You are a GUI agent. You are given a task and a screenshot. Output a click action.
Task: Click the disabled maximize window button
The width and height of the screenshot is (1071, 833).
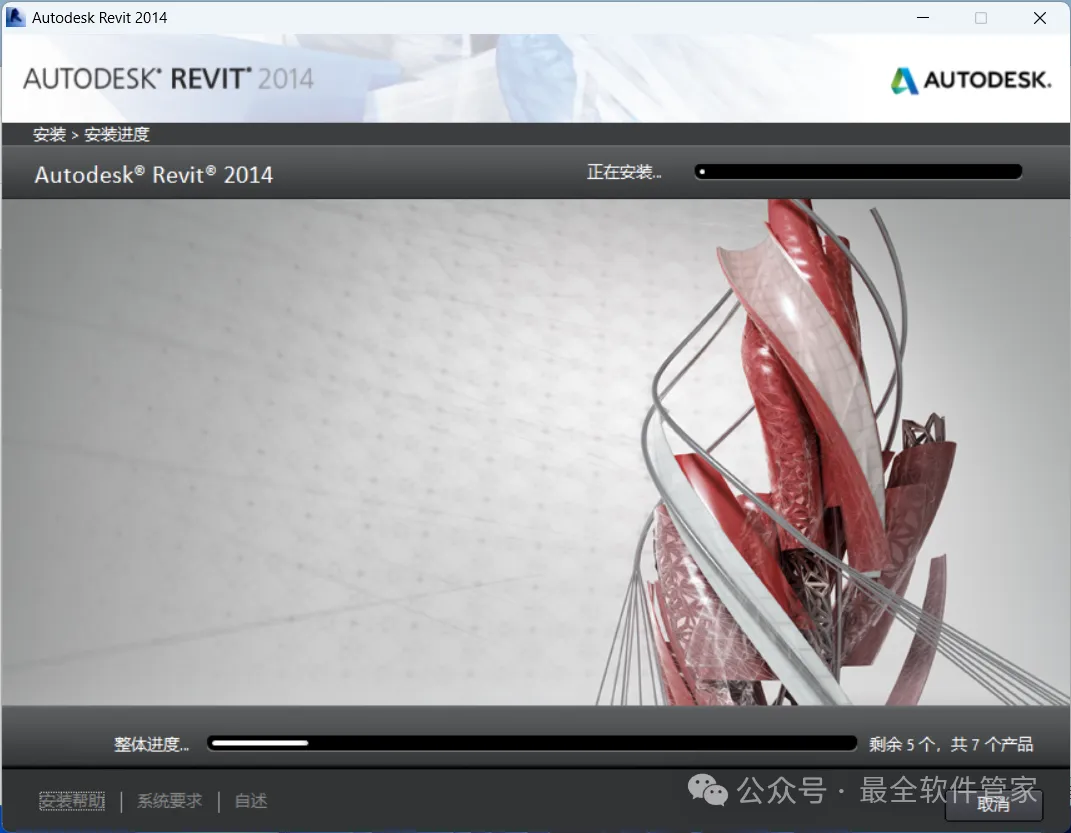coord(981,18)
